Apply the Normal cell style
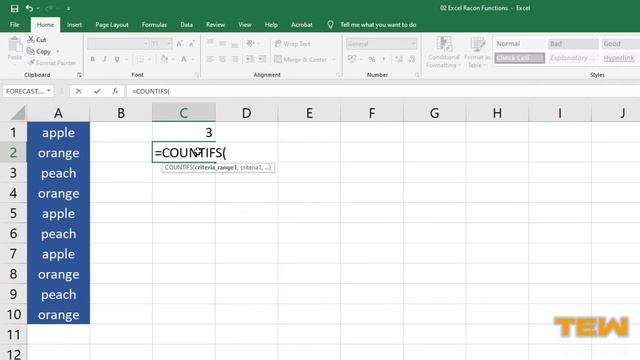Image resolution: width=640 pixels, height=360 pixels. 520,44
